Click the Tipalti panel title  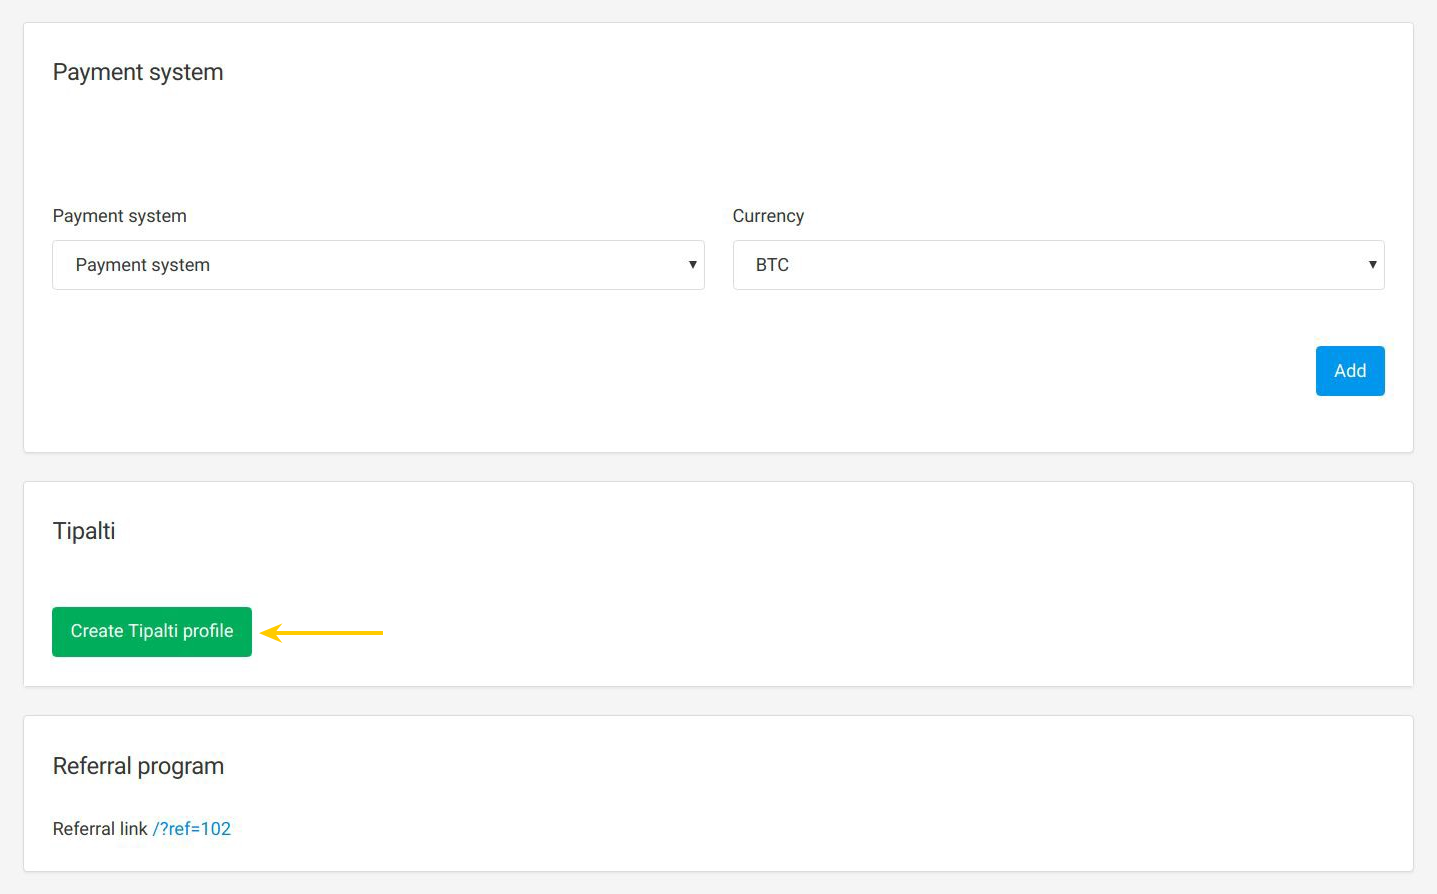coord(84,530)
